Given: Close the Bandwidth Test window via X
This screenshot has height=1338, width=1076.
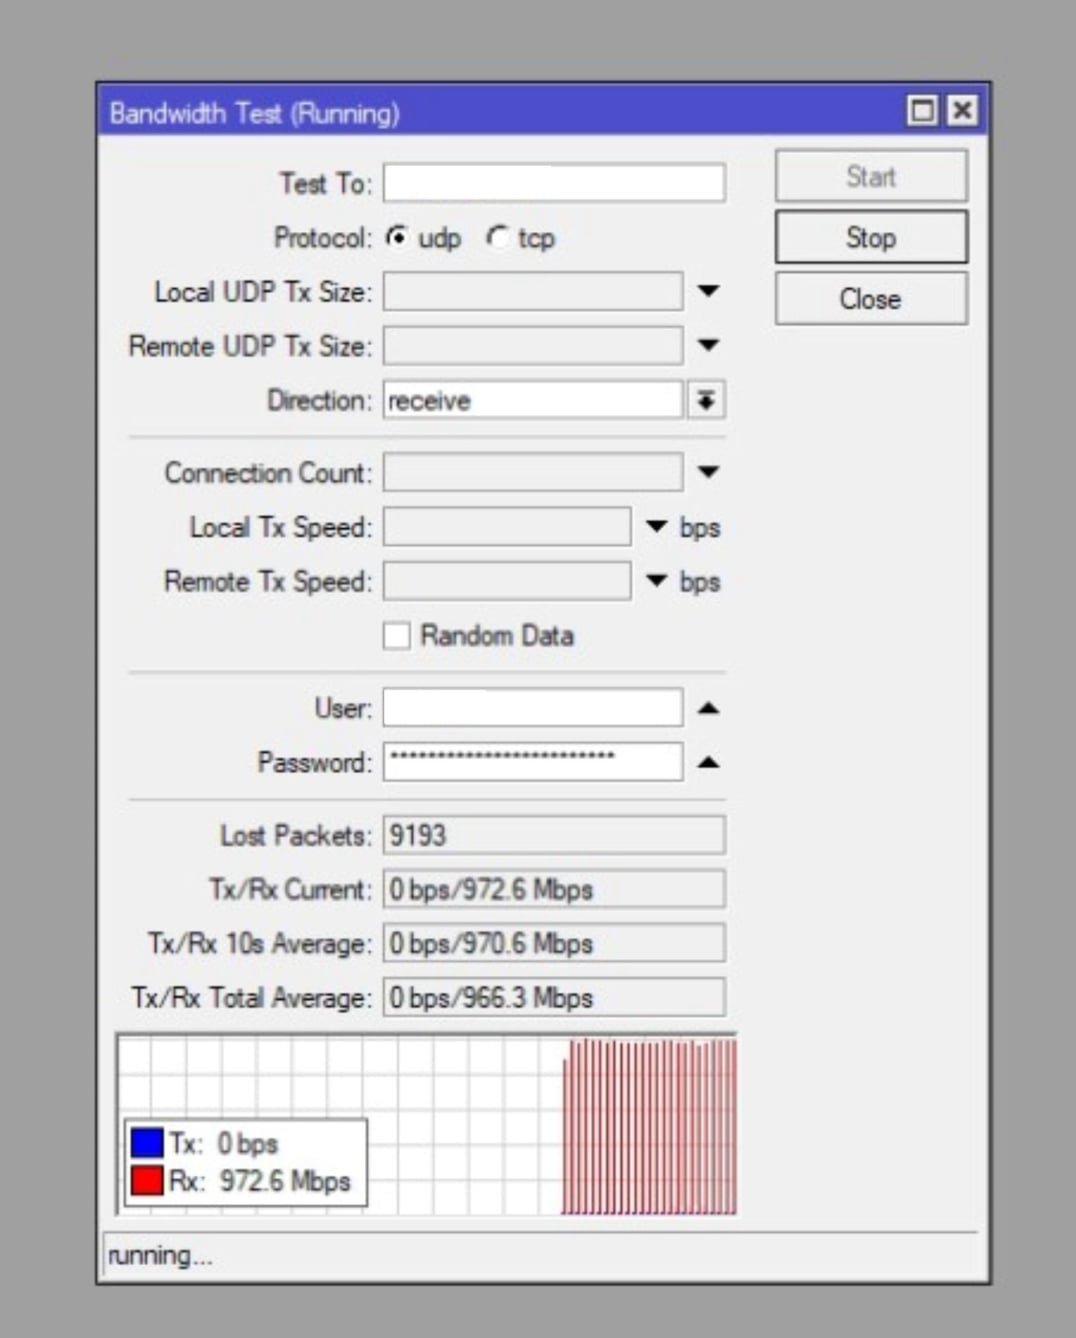Looking at the screenshot, I should tap(961, 110).
